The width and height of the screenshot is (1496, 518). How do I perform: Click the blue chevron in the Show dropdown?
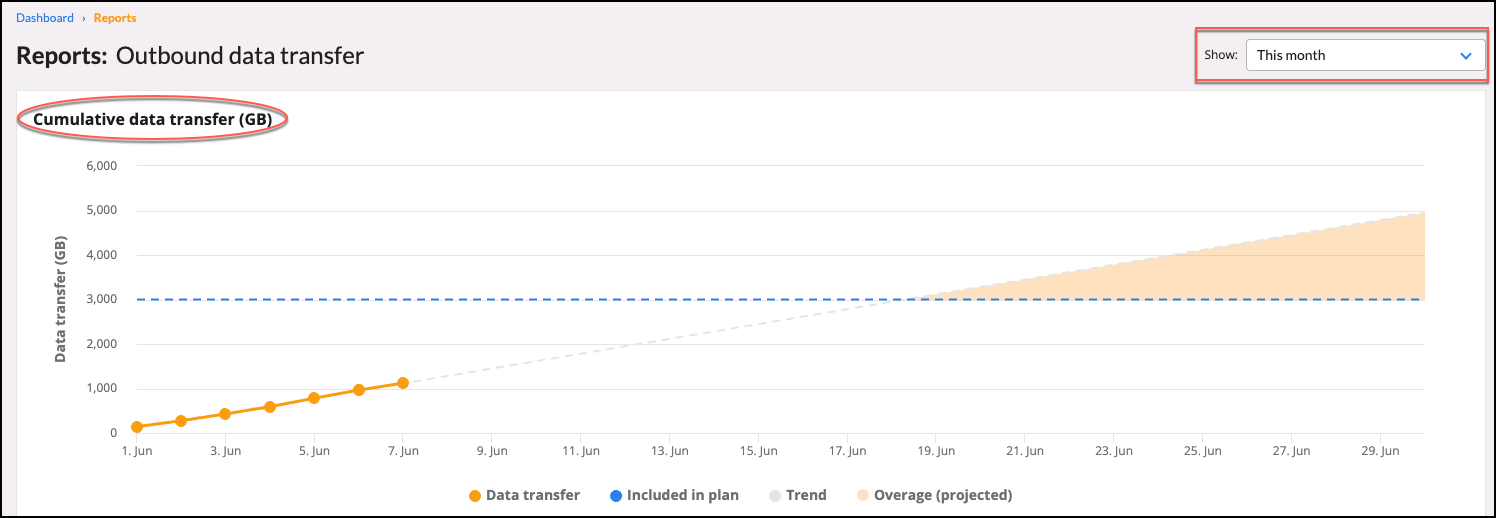(1466, 56)
